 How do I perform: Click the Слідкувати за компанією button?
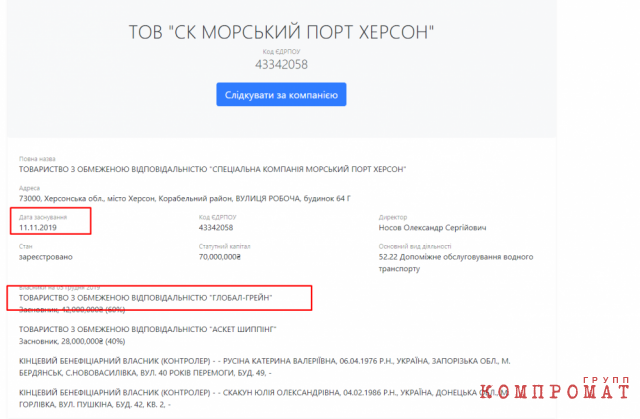coord(281,95)
